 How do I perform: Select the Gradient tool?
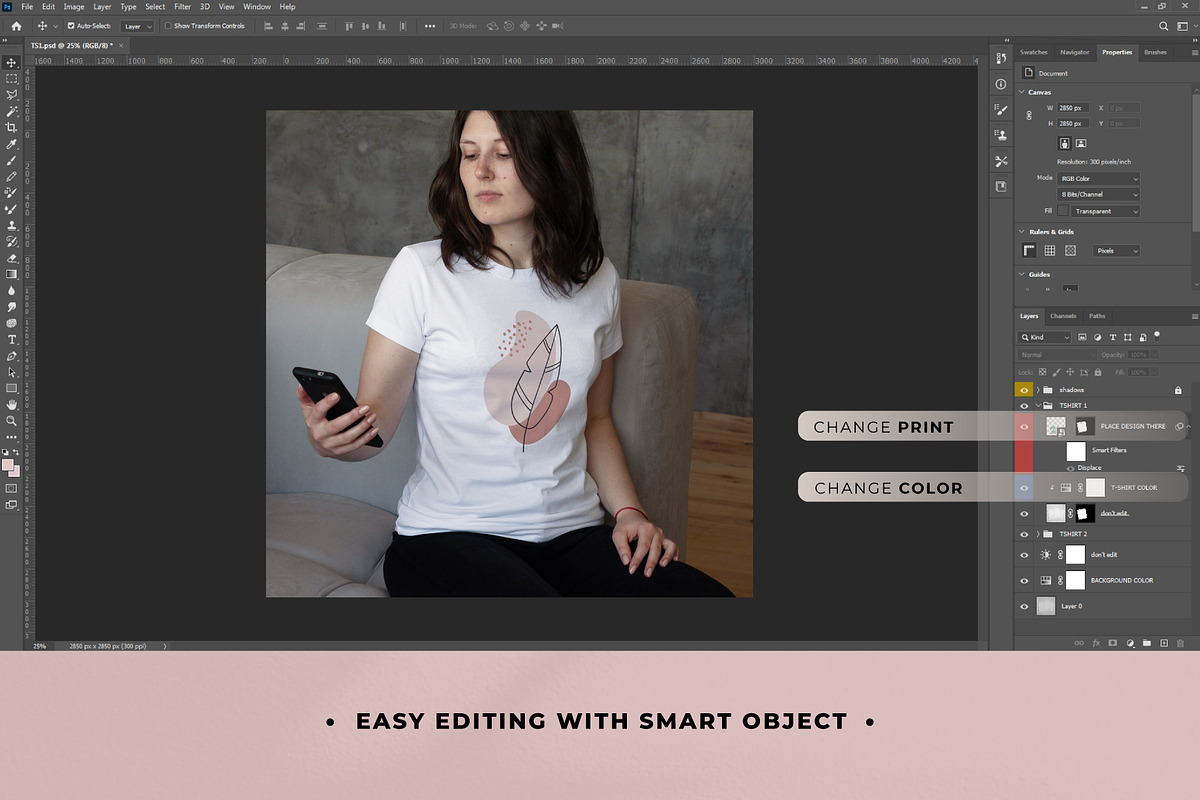click(x=12, y=274)
